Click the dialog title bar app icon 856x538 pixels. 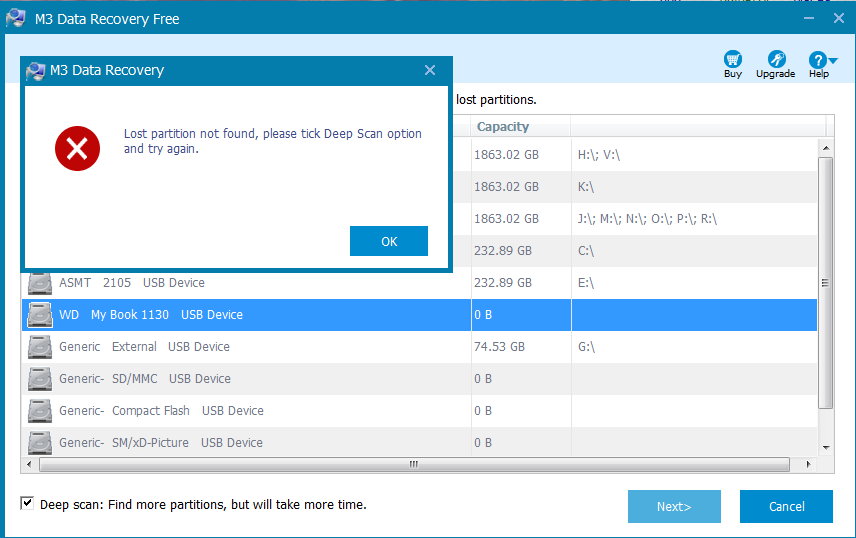click(x=35, y=70)
